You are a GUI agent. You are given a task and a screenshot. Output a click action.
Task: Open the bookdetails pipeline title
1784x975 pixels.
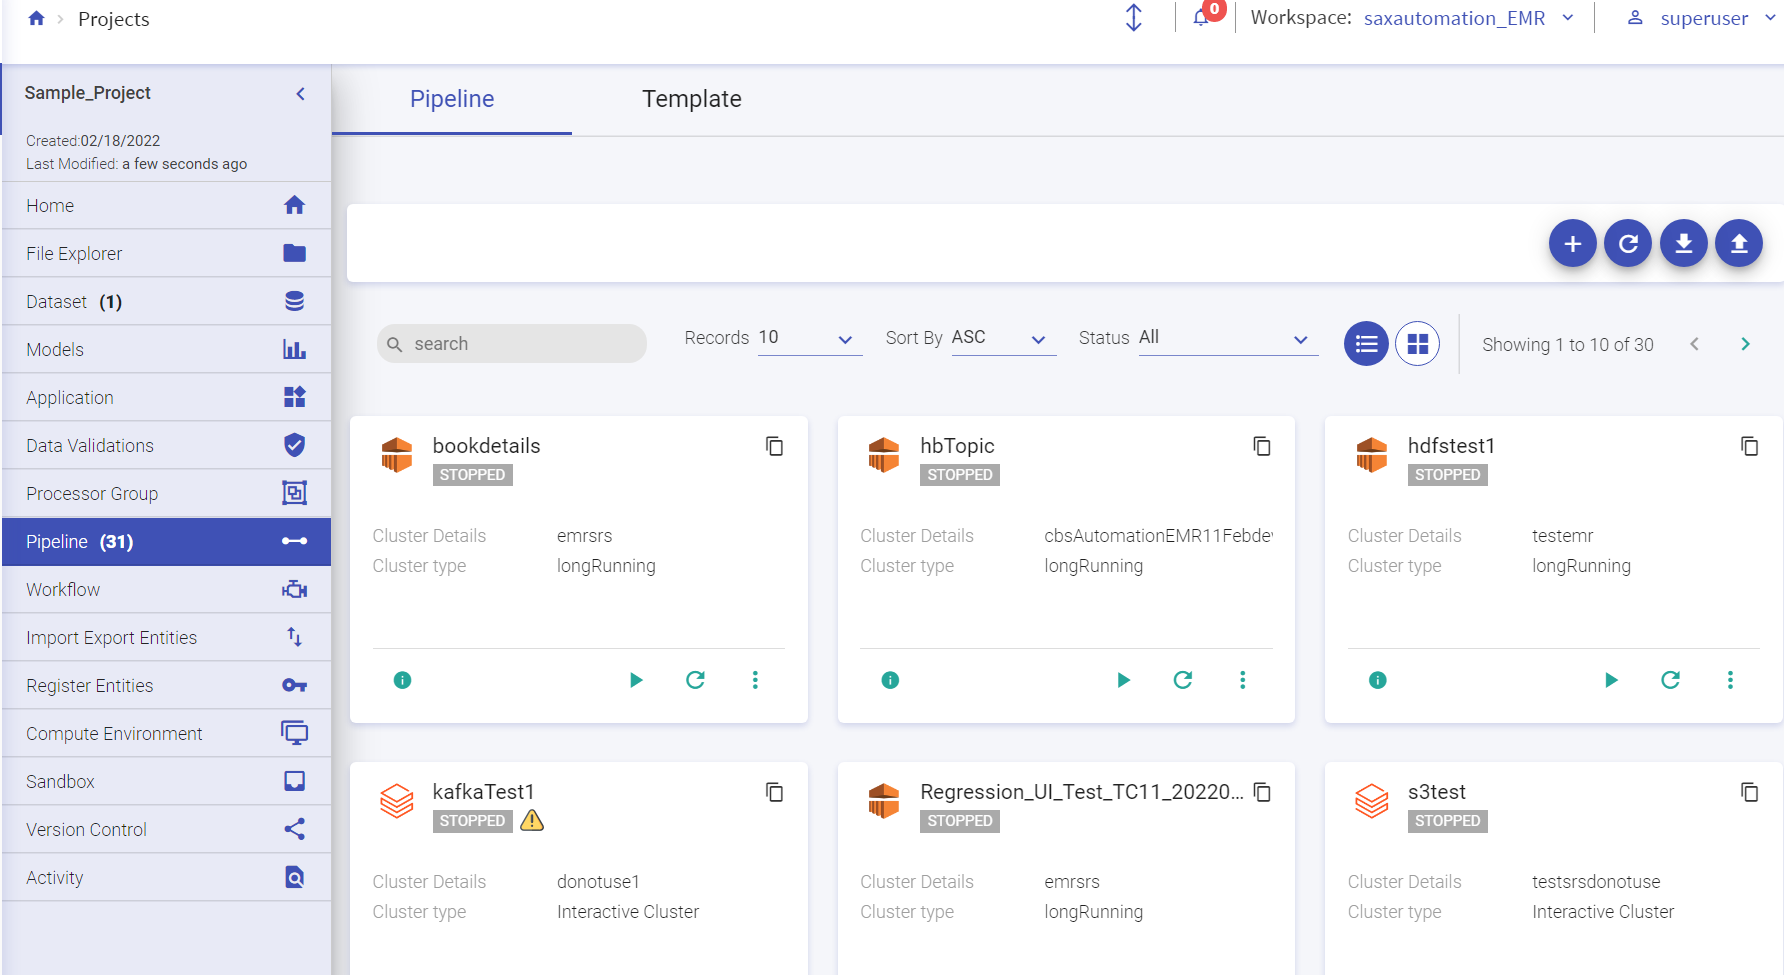point(486,446)
